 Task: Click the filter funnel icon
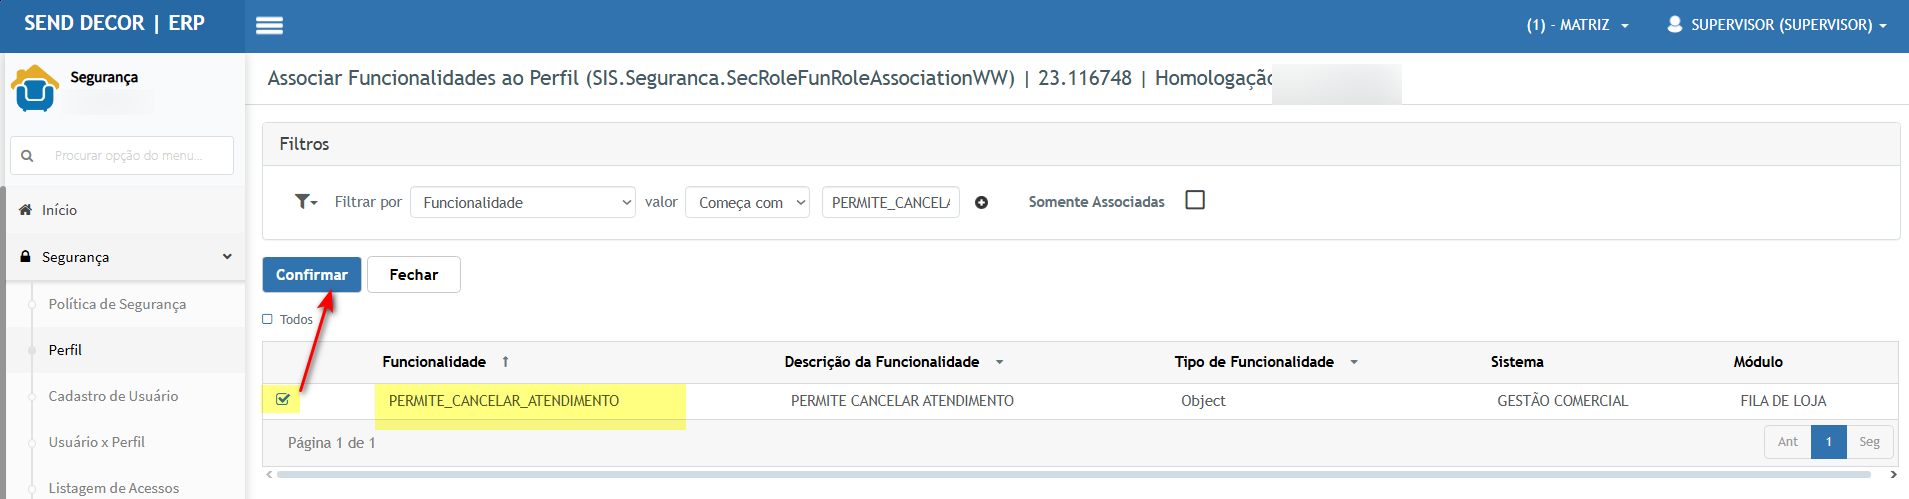click(305, 202)
